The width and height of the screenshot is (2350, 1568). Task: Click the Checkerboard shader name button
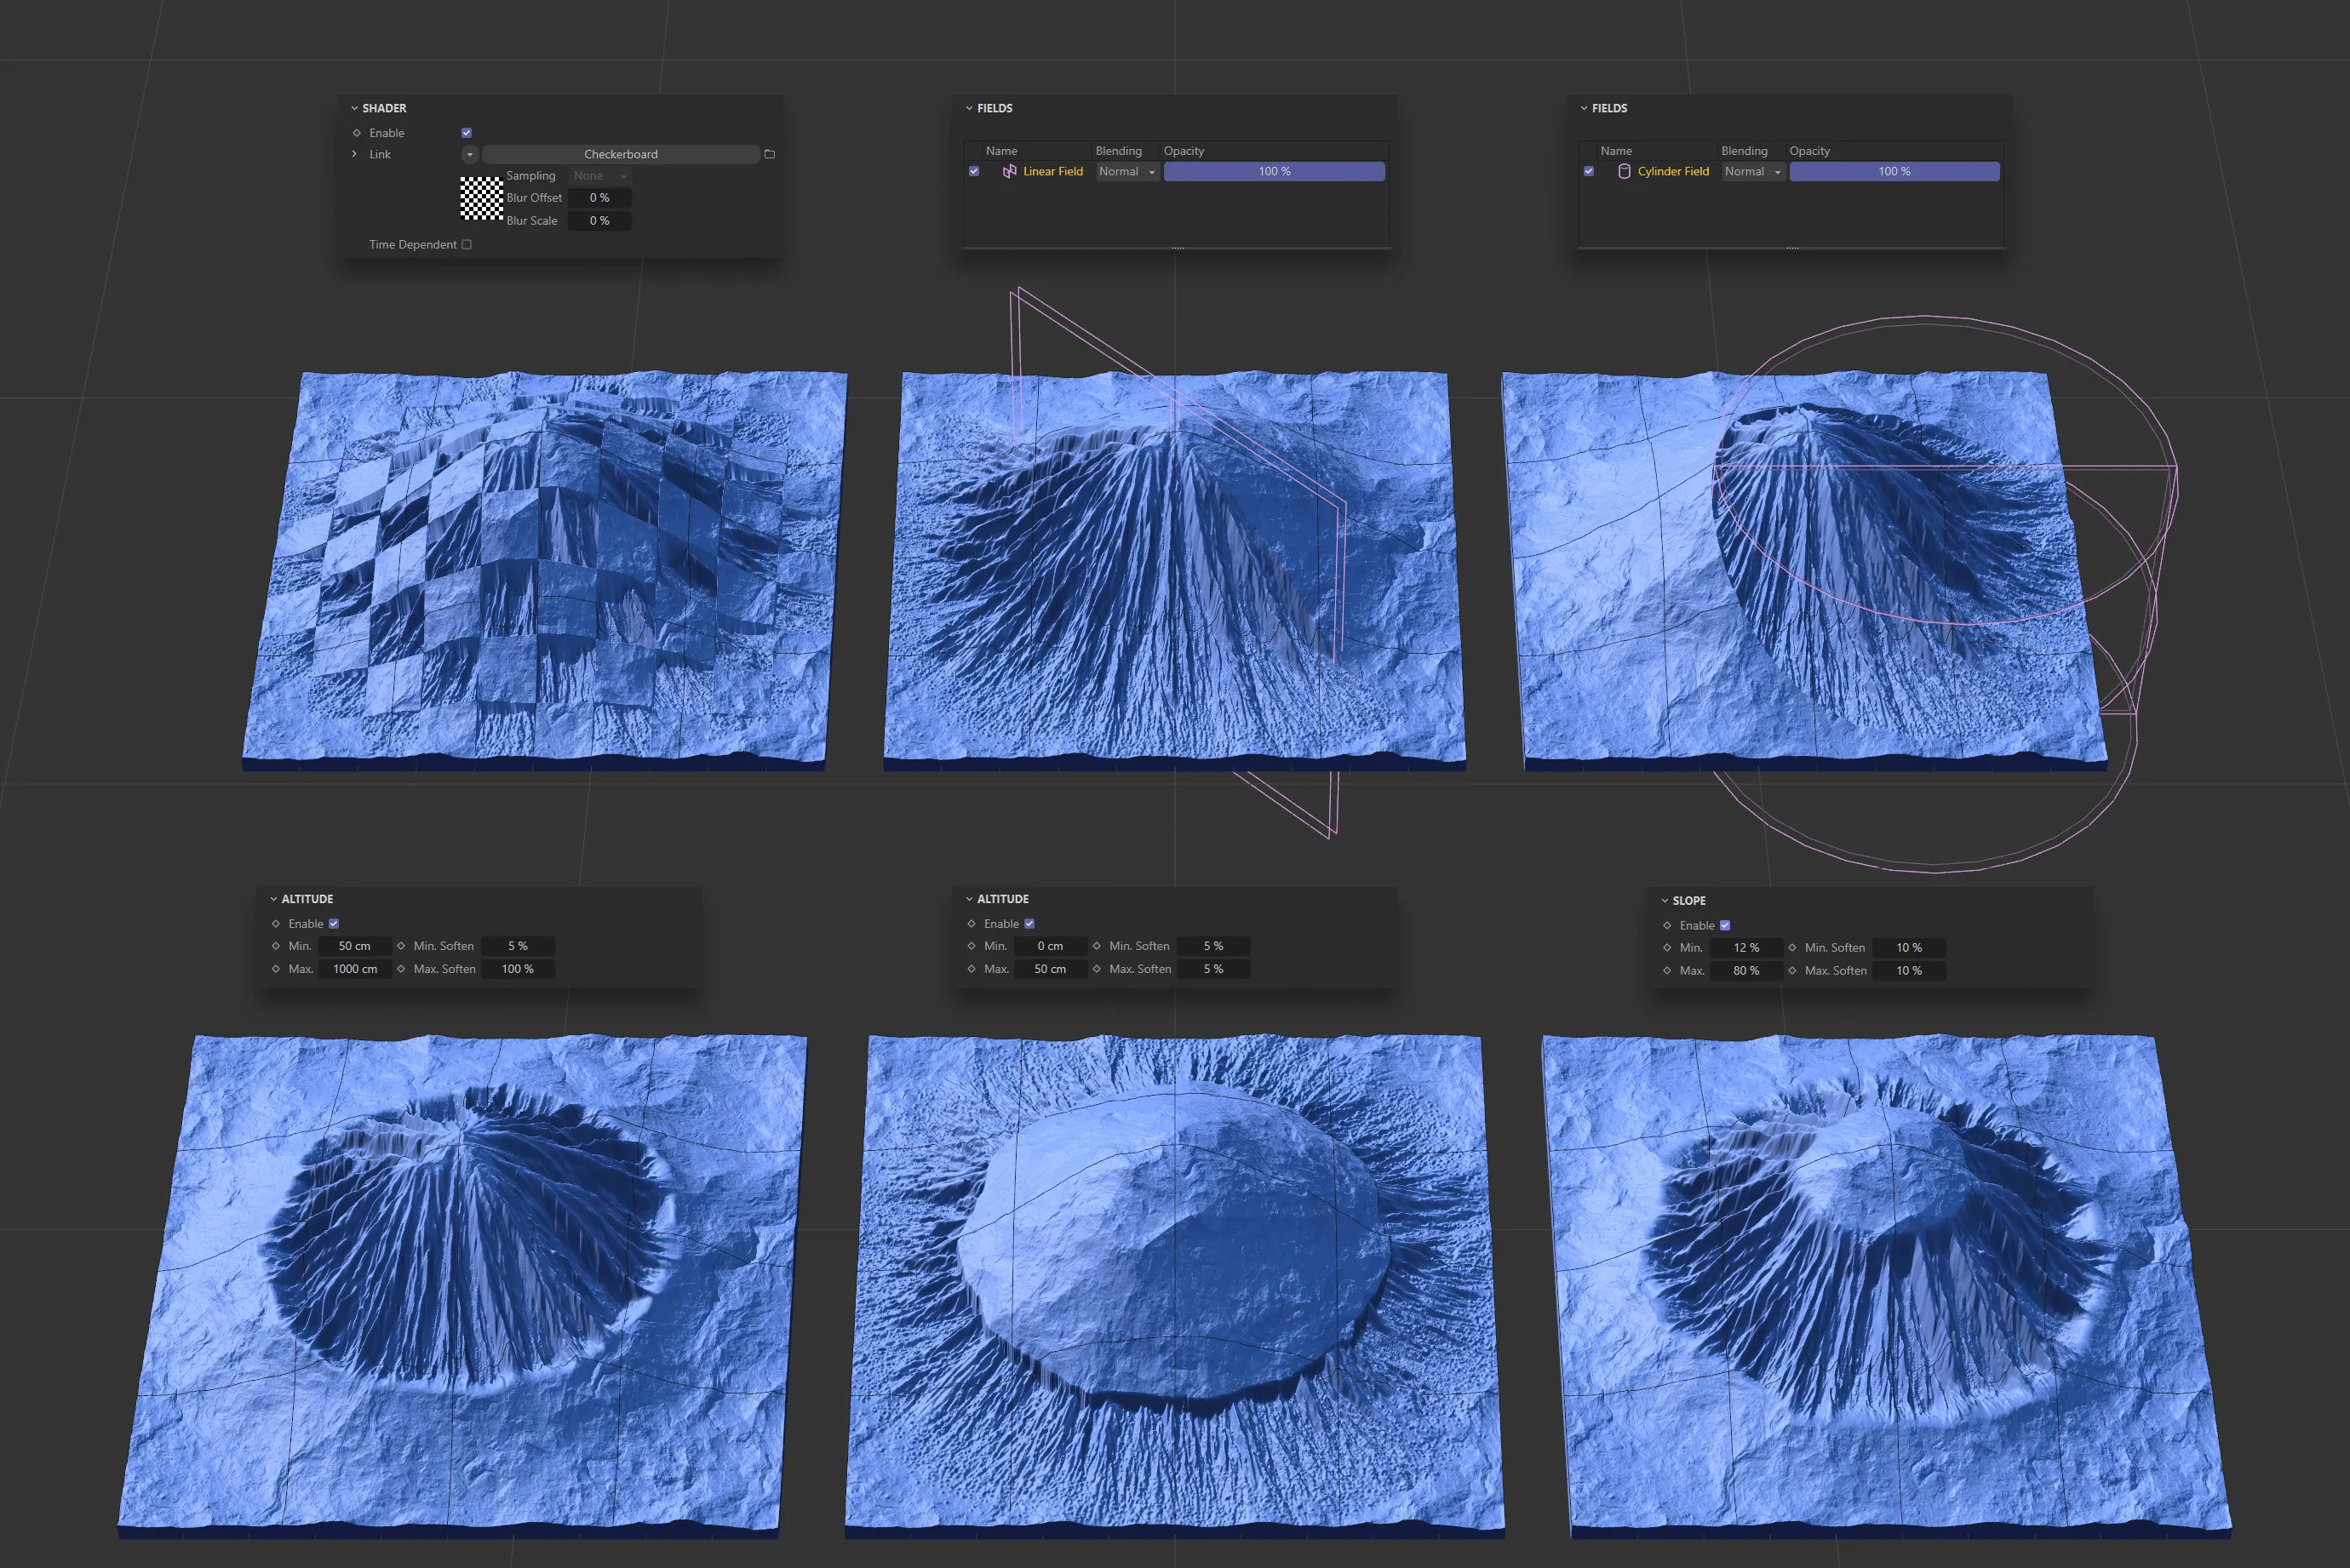click(620, 154)
